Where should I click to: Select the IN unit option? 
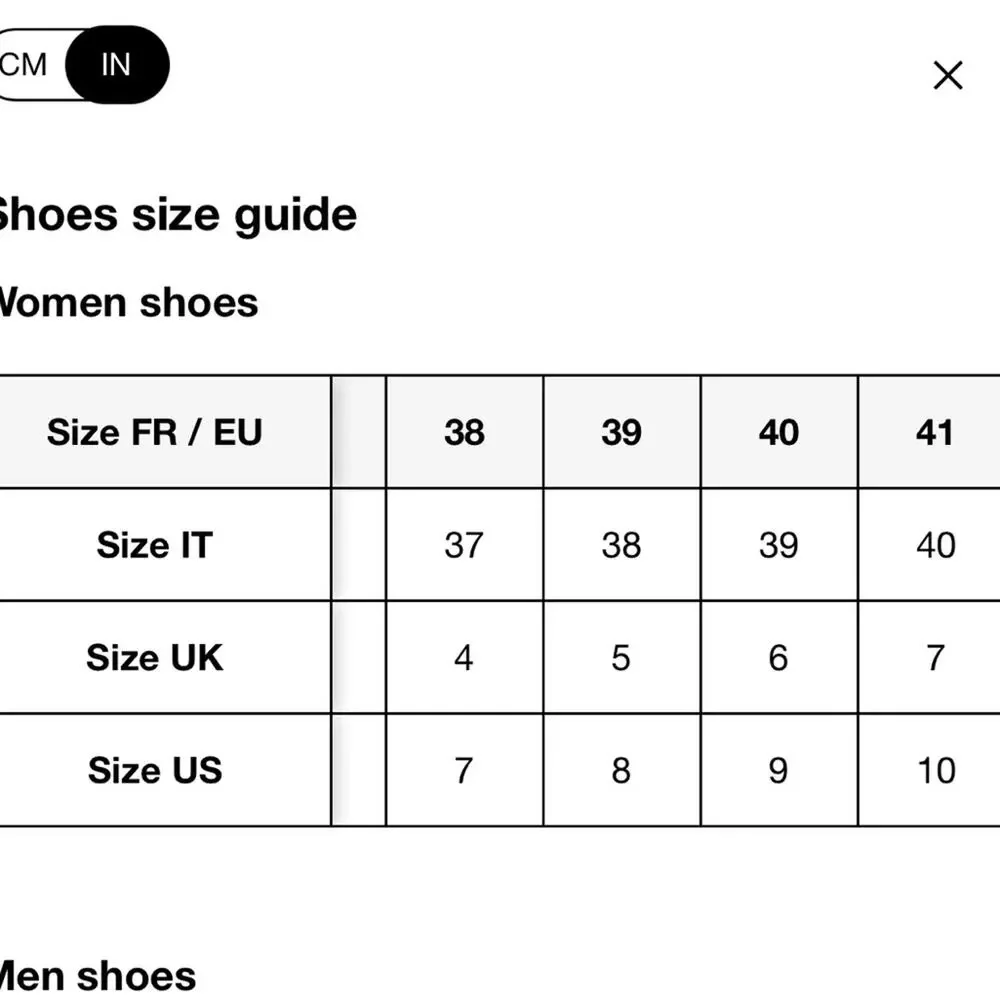117,64
